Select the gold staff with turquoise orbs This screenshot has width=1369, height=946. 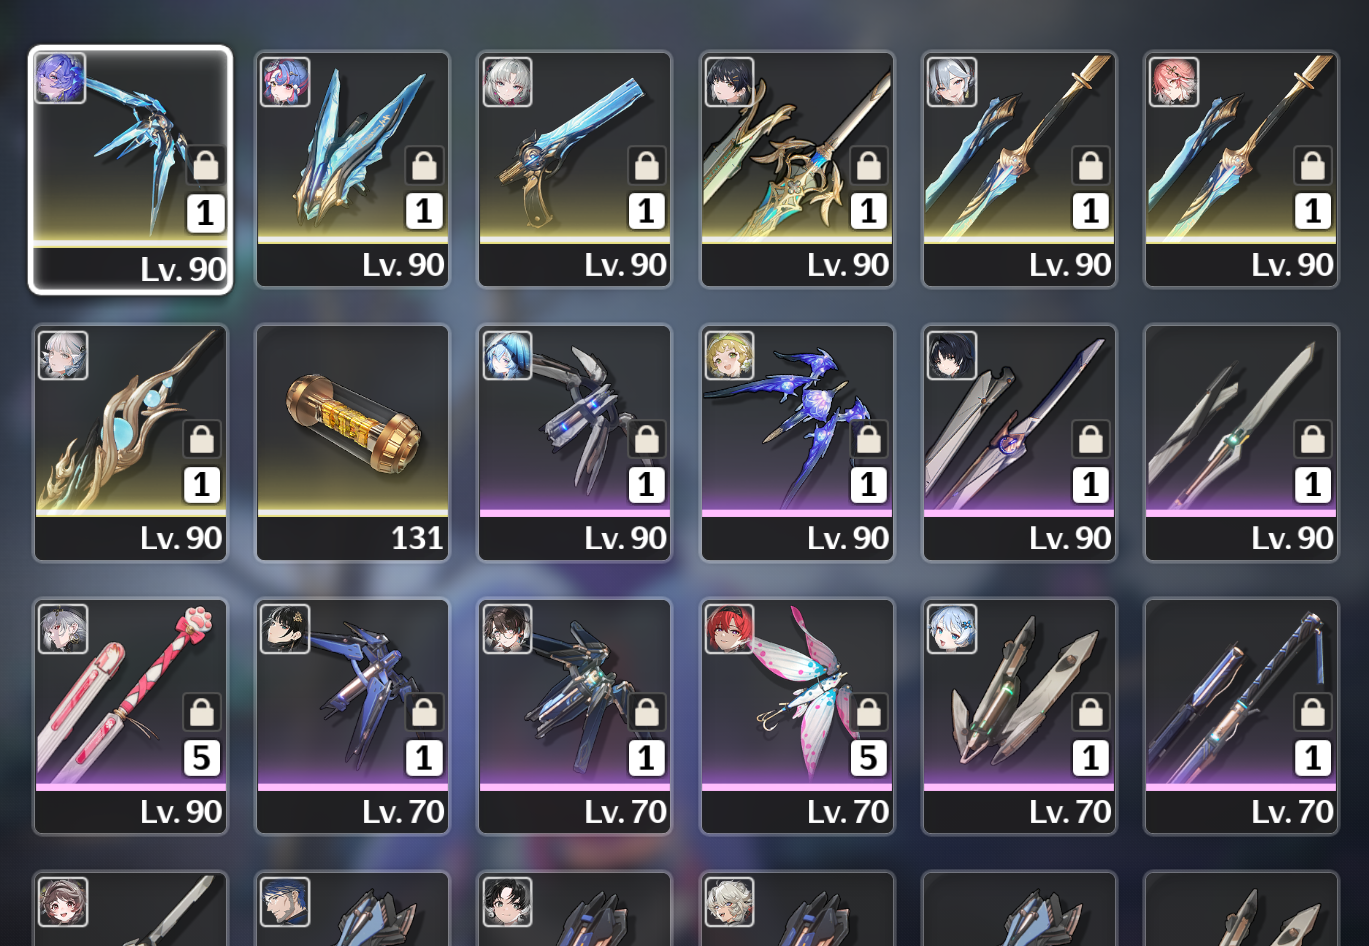tap(130, 442)
